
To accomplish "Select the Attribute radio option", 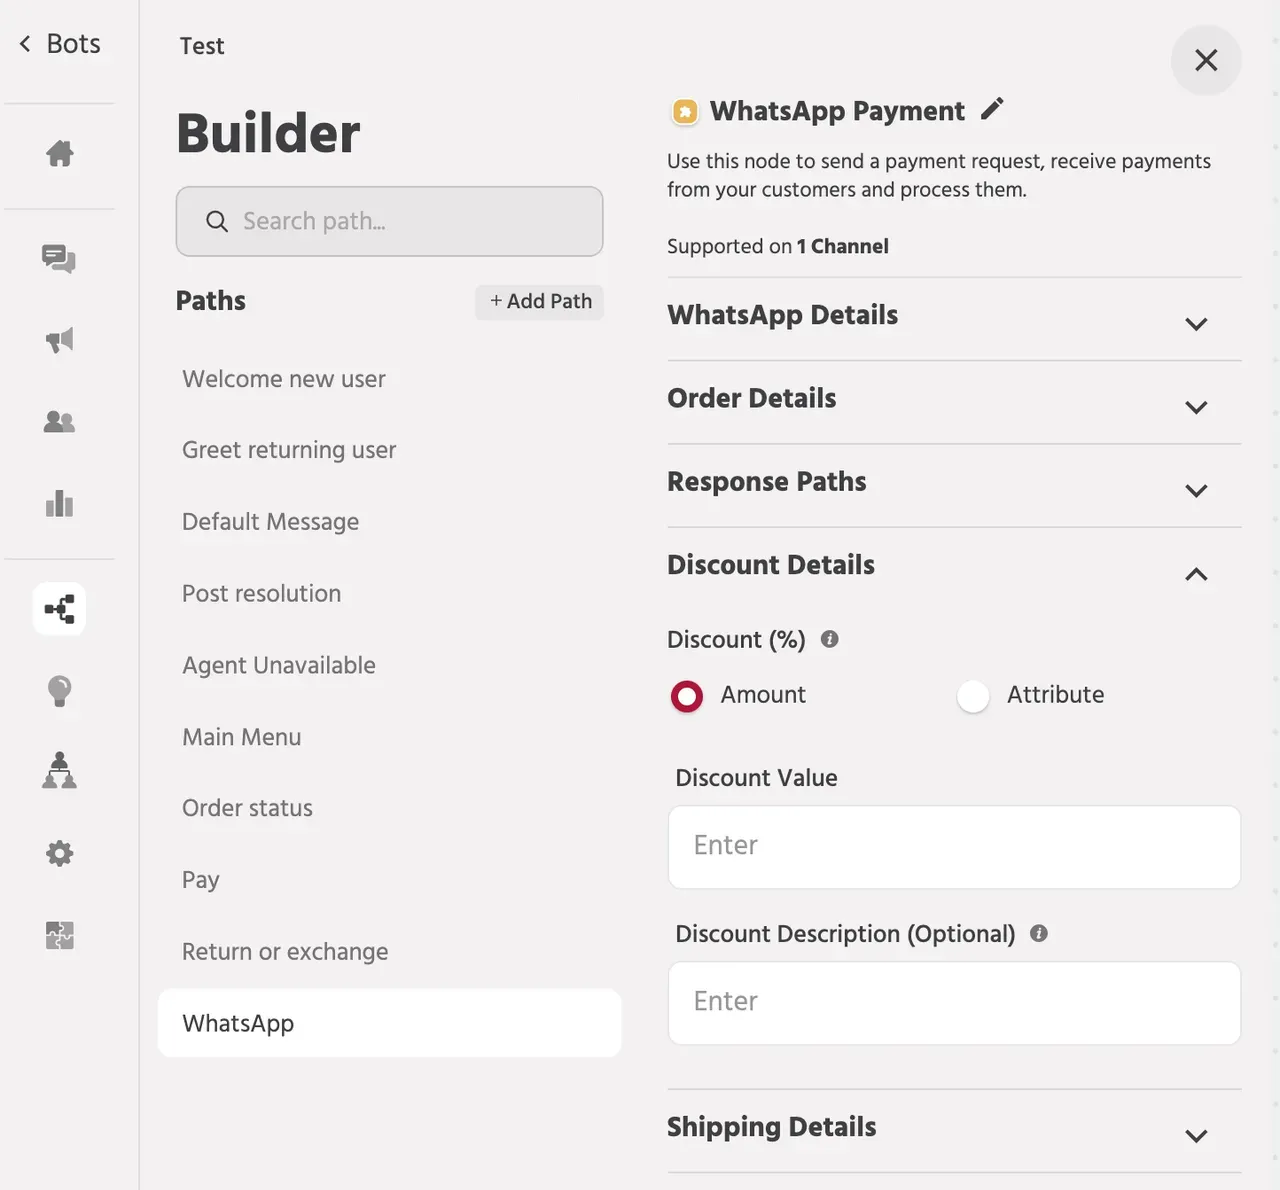I will [x=973, y=696].
